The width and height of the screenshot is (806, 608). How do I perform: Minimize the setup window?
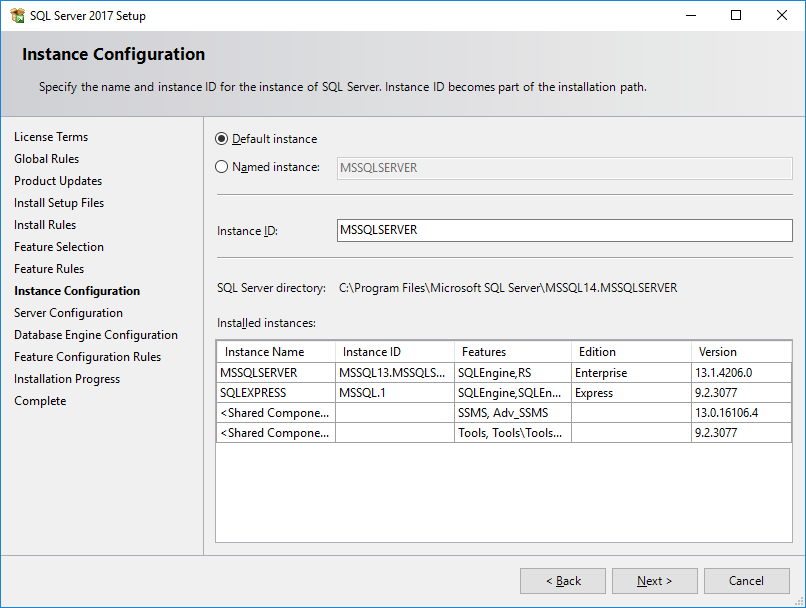[691, 15]
